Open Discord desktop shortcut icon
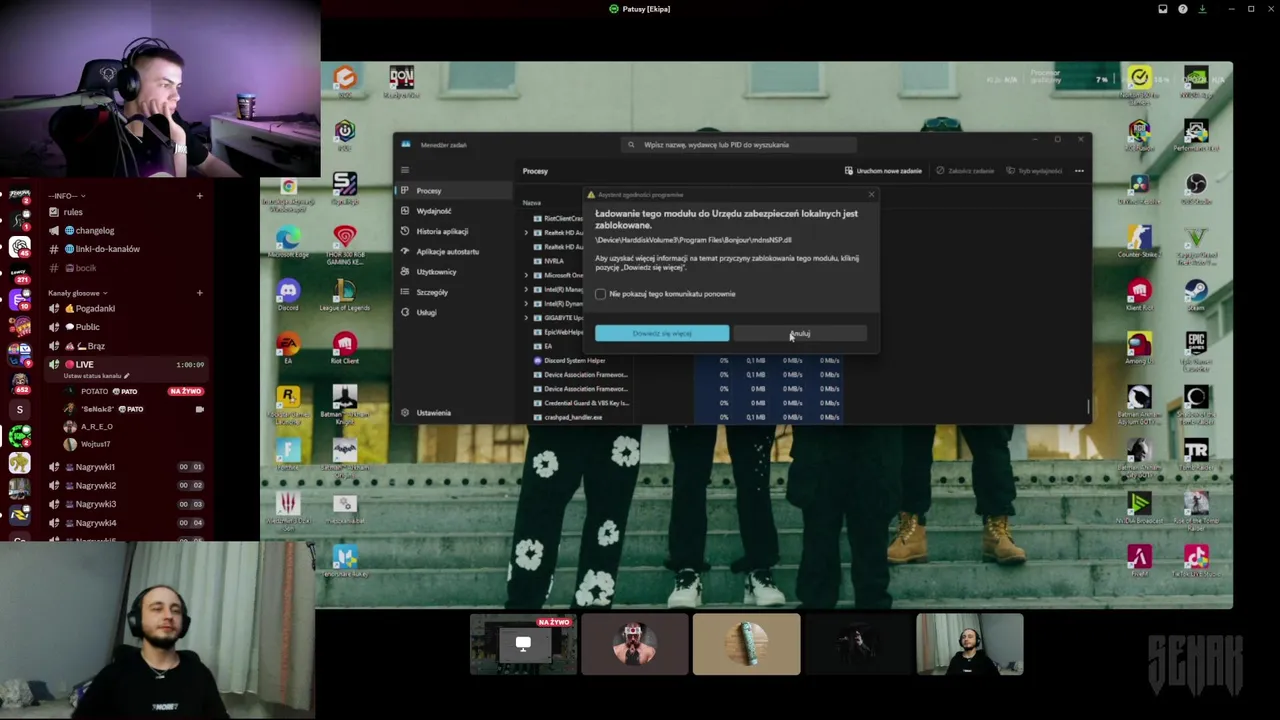1280x720 pixels. pyautogui.click(x=288, y=293)
